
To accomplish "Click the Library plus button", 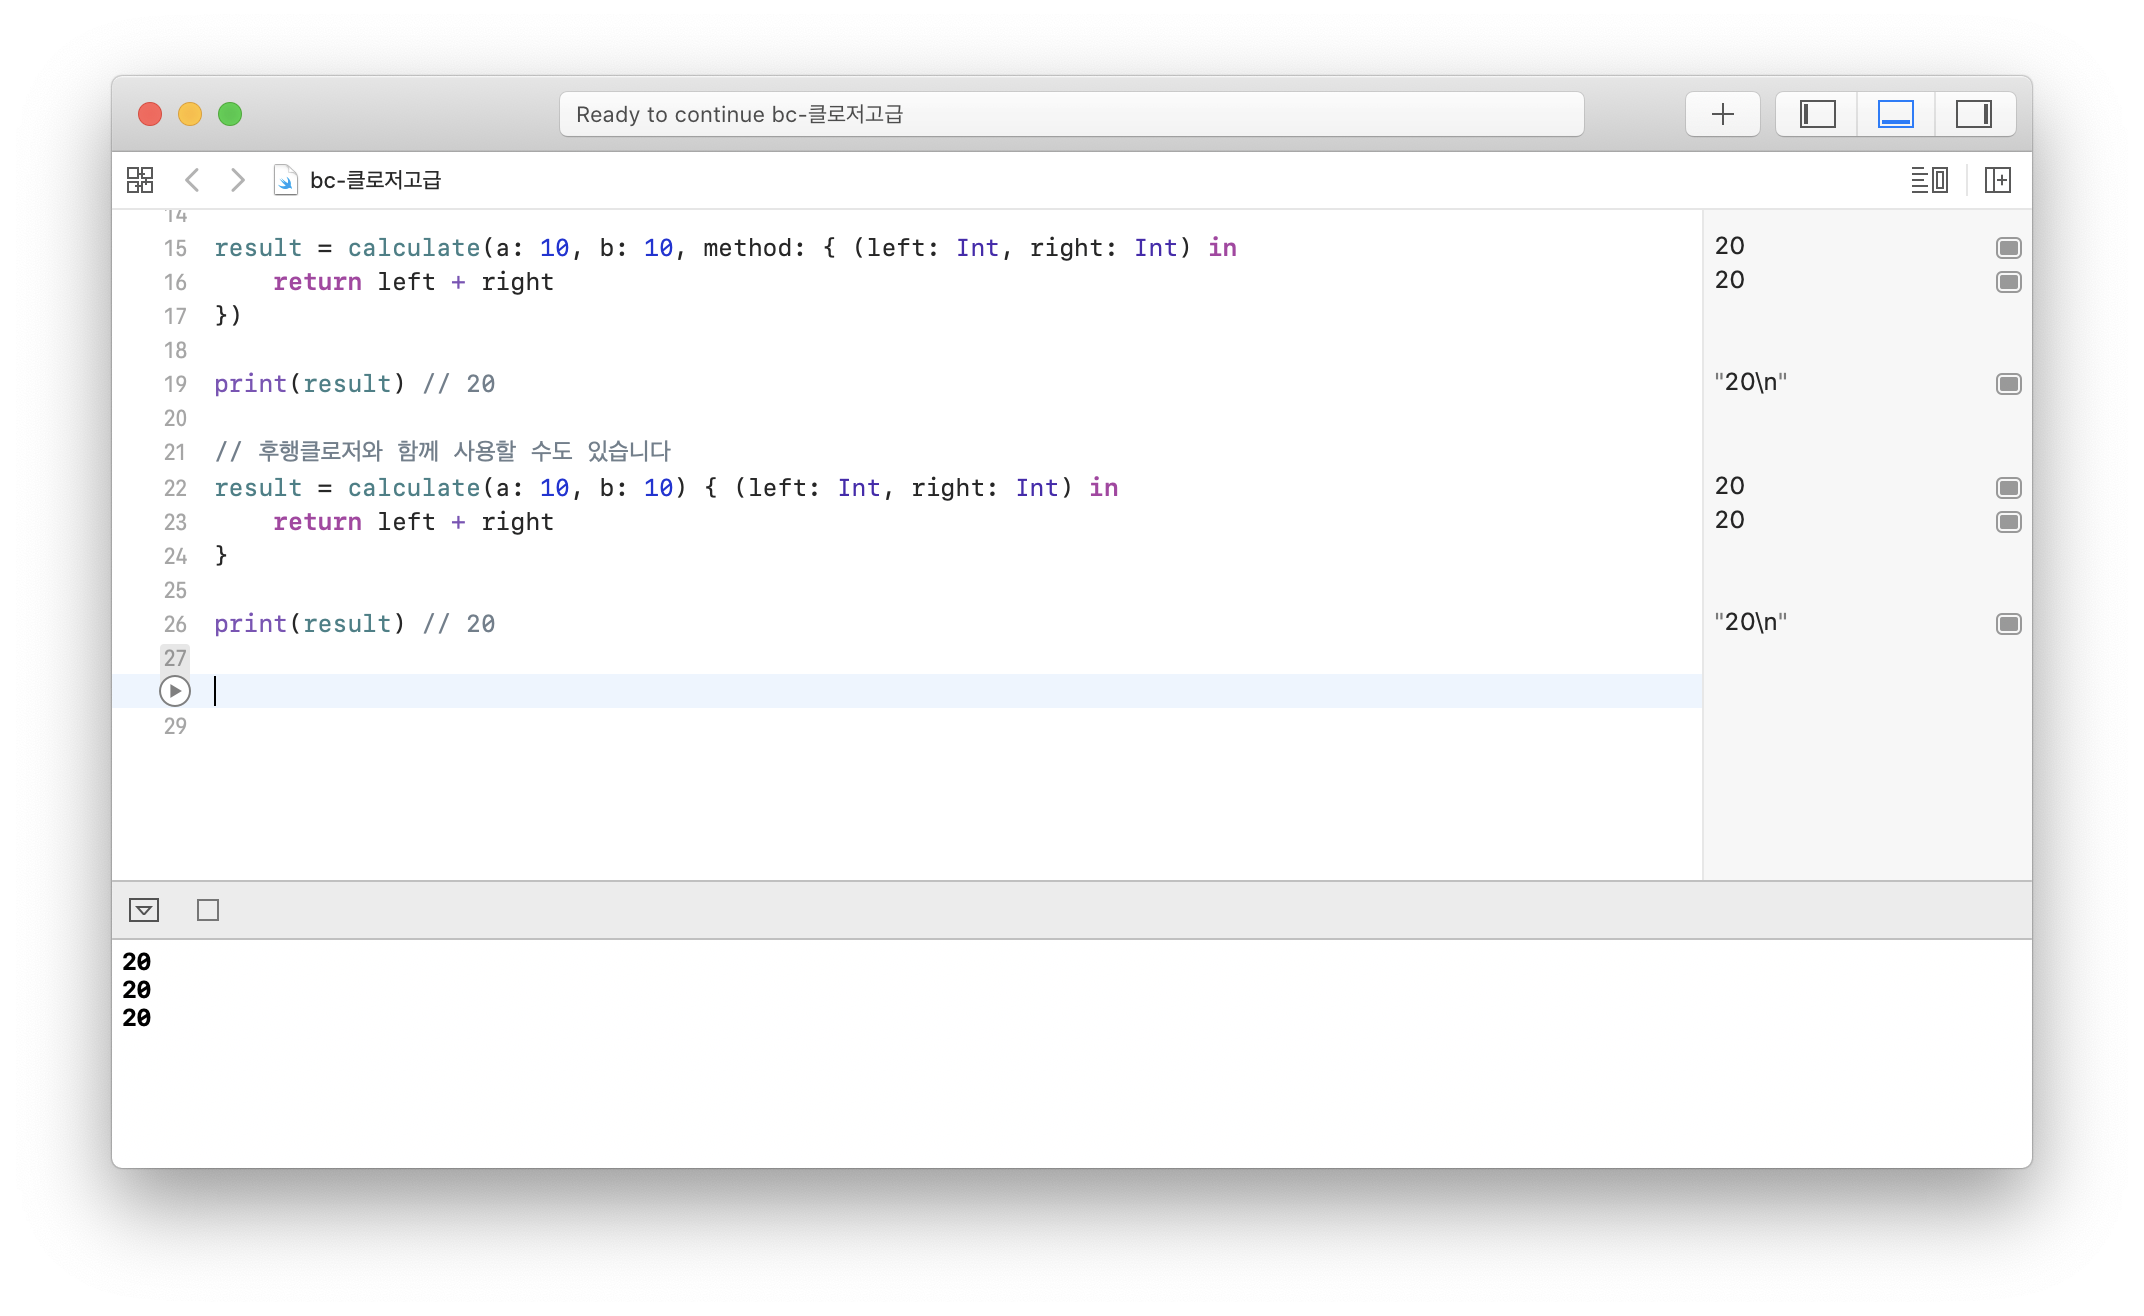I will (x=1722, y=114).
